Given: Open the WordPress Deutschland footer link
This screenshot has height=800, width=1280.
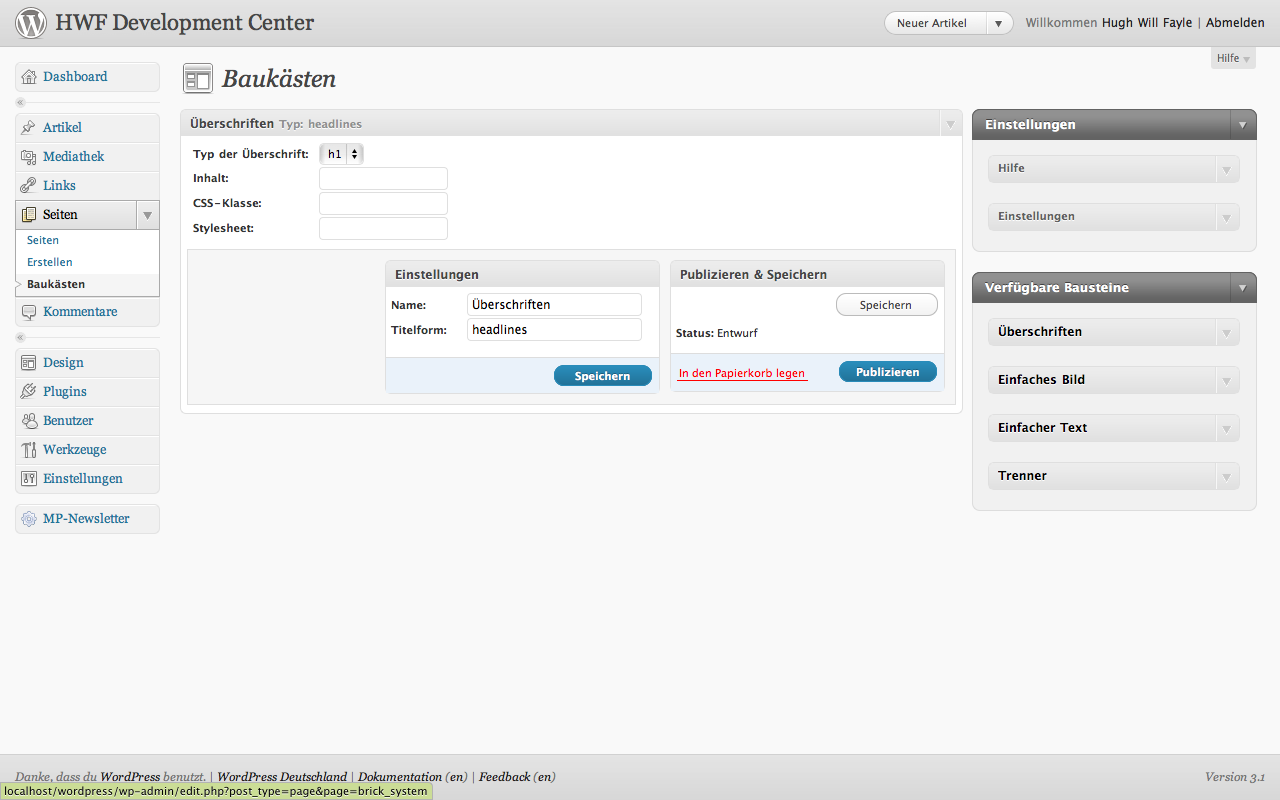Looking at the screenshot, I should point(282,777).
